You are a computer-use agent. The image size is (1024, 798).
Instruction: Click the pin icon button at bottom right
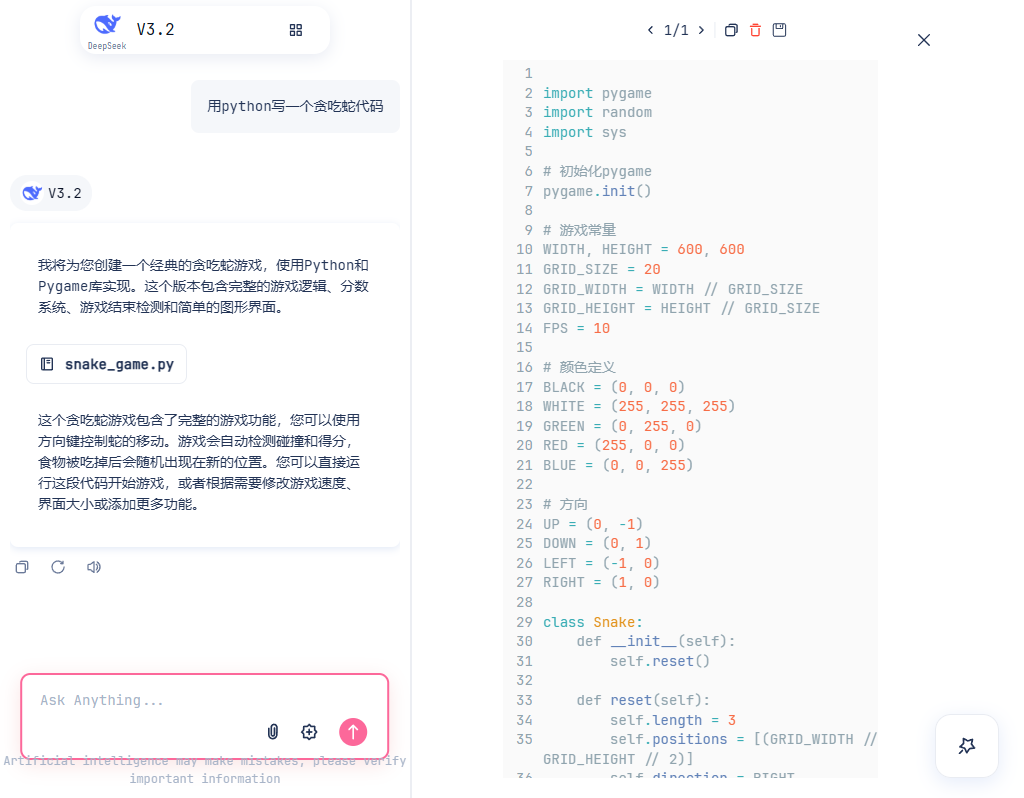click(x=966, y=746)
